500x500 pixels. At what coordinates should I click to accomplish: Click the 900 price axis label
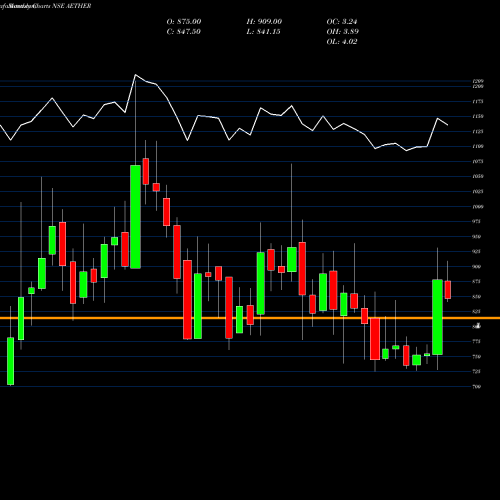point(477,267)
